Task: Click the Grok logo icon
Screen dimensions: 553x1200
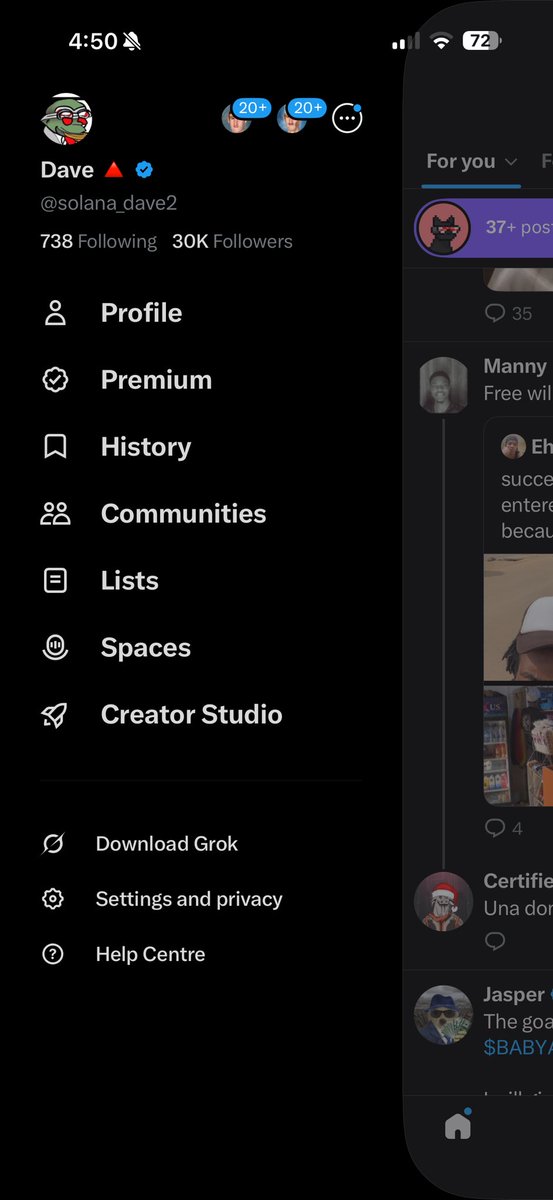Action: [x=53, y=844]
